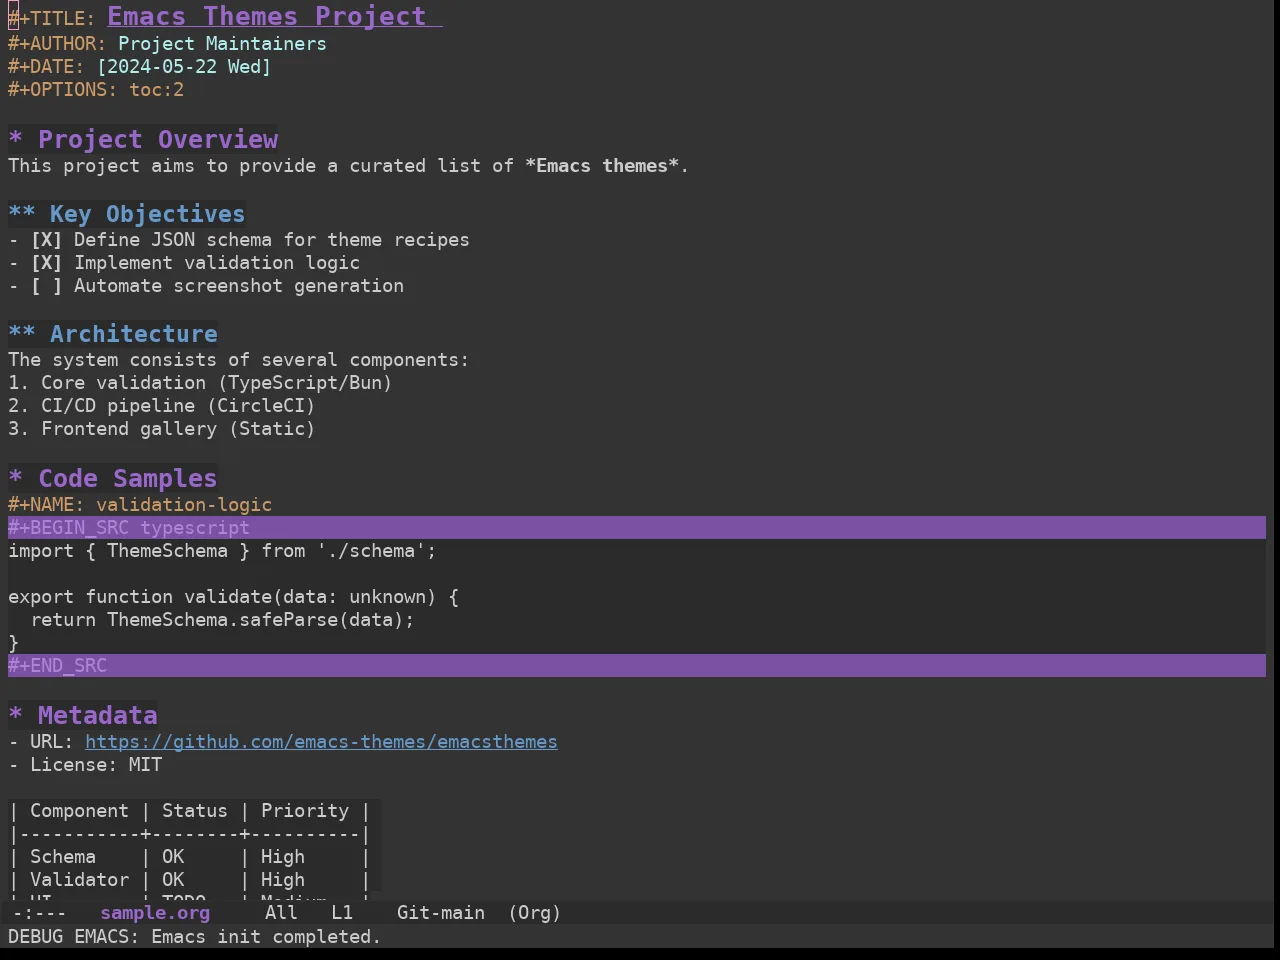Image resolution: width=1280 pixels, height=960 pixels.
Task: Click the sample.org buffer name in mode line
Action: [x=155, y=913]
